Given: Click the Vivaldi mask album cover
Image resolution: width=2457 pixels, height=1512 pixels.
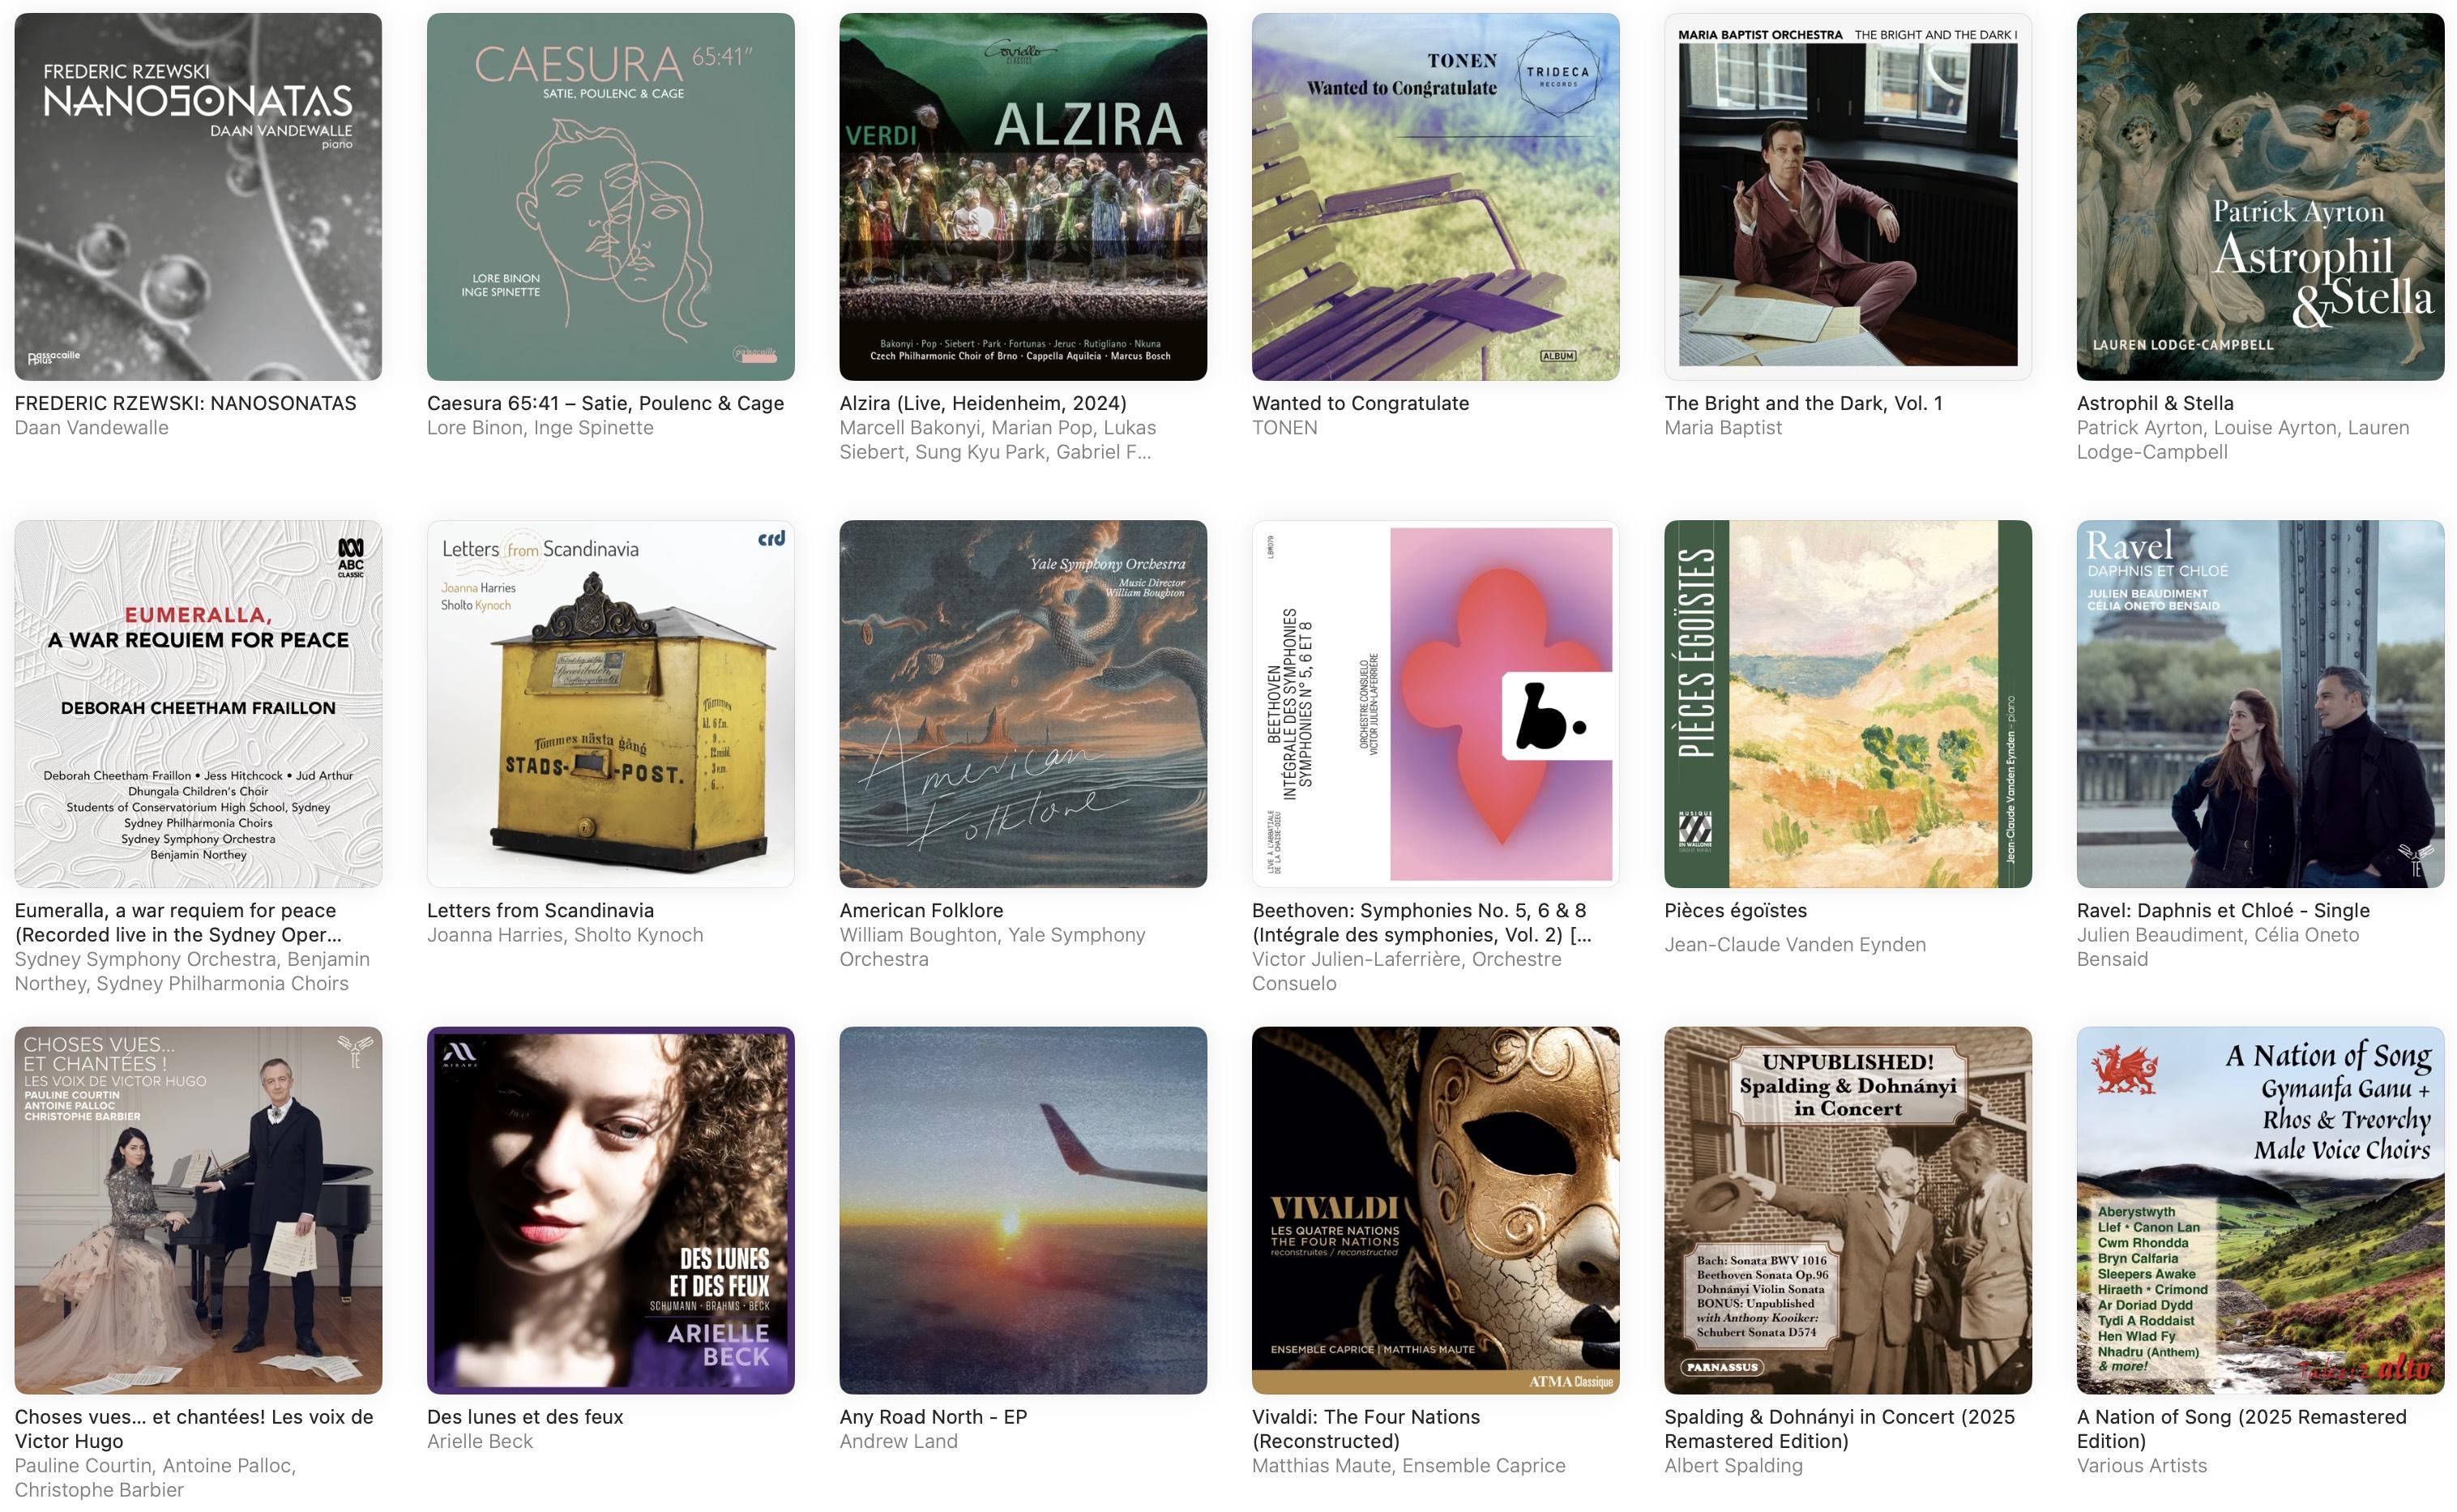Looking at the screenshot, I should pos(1436,1210).
